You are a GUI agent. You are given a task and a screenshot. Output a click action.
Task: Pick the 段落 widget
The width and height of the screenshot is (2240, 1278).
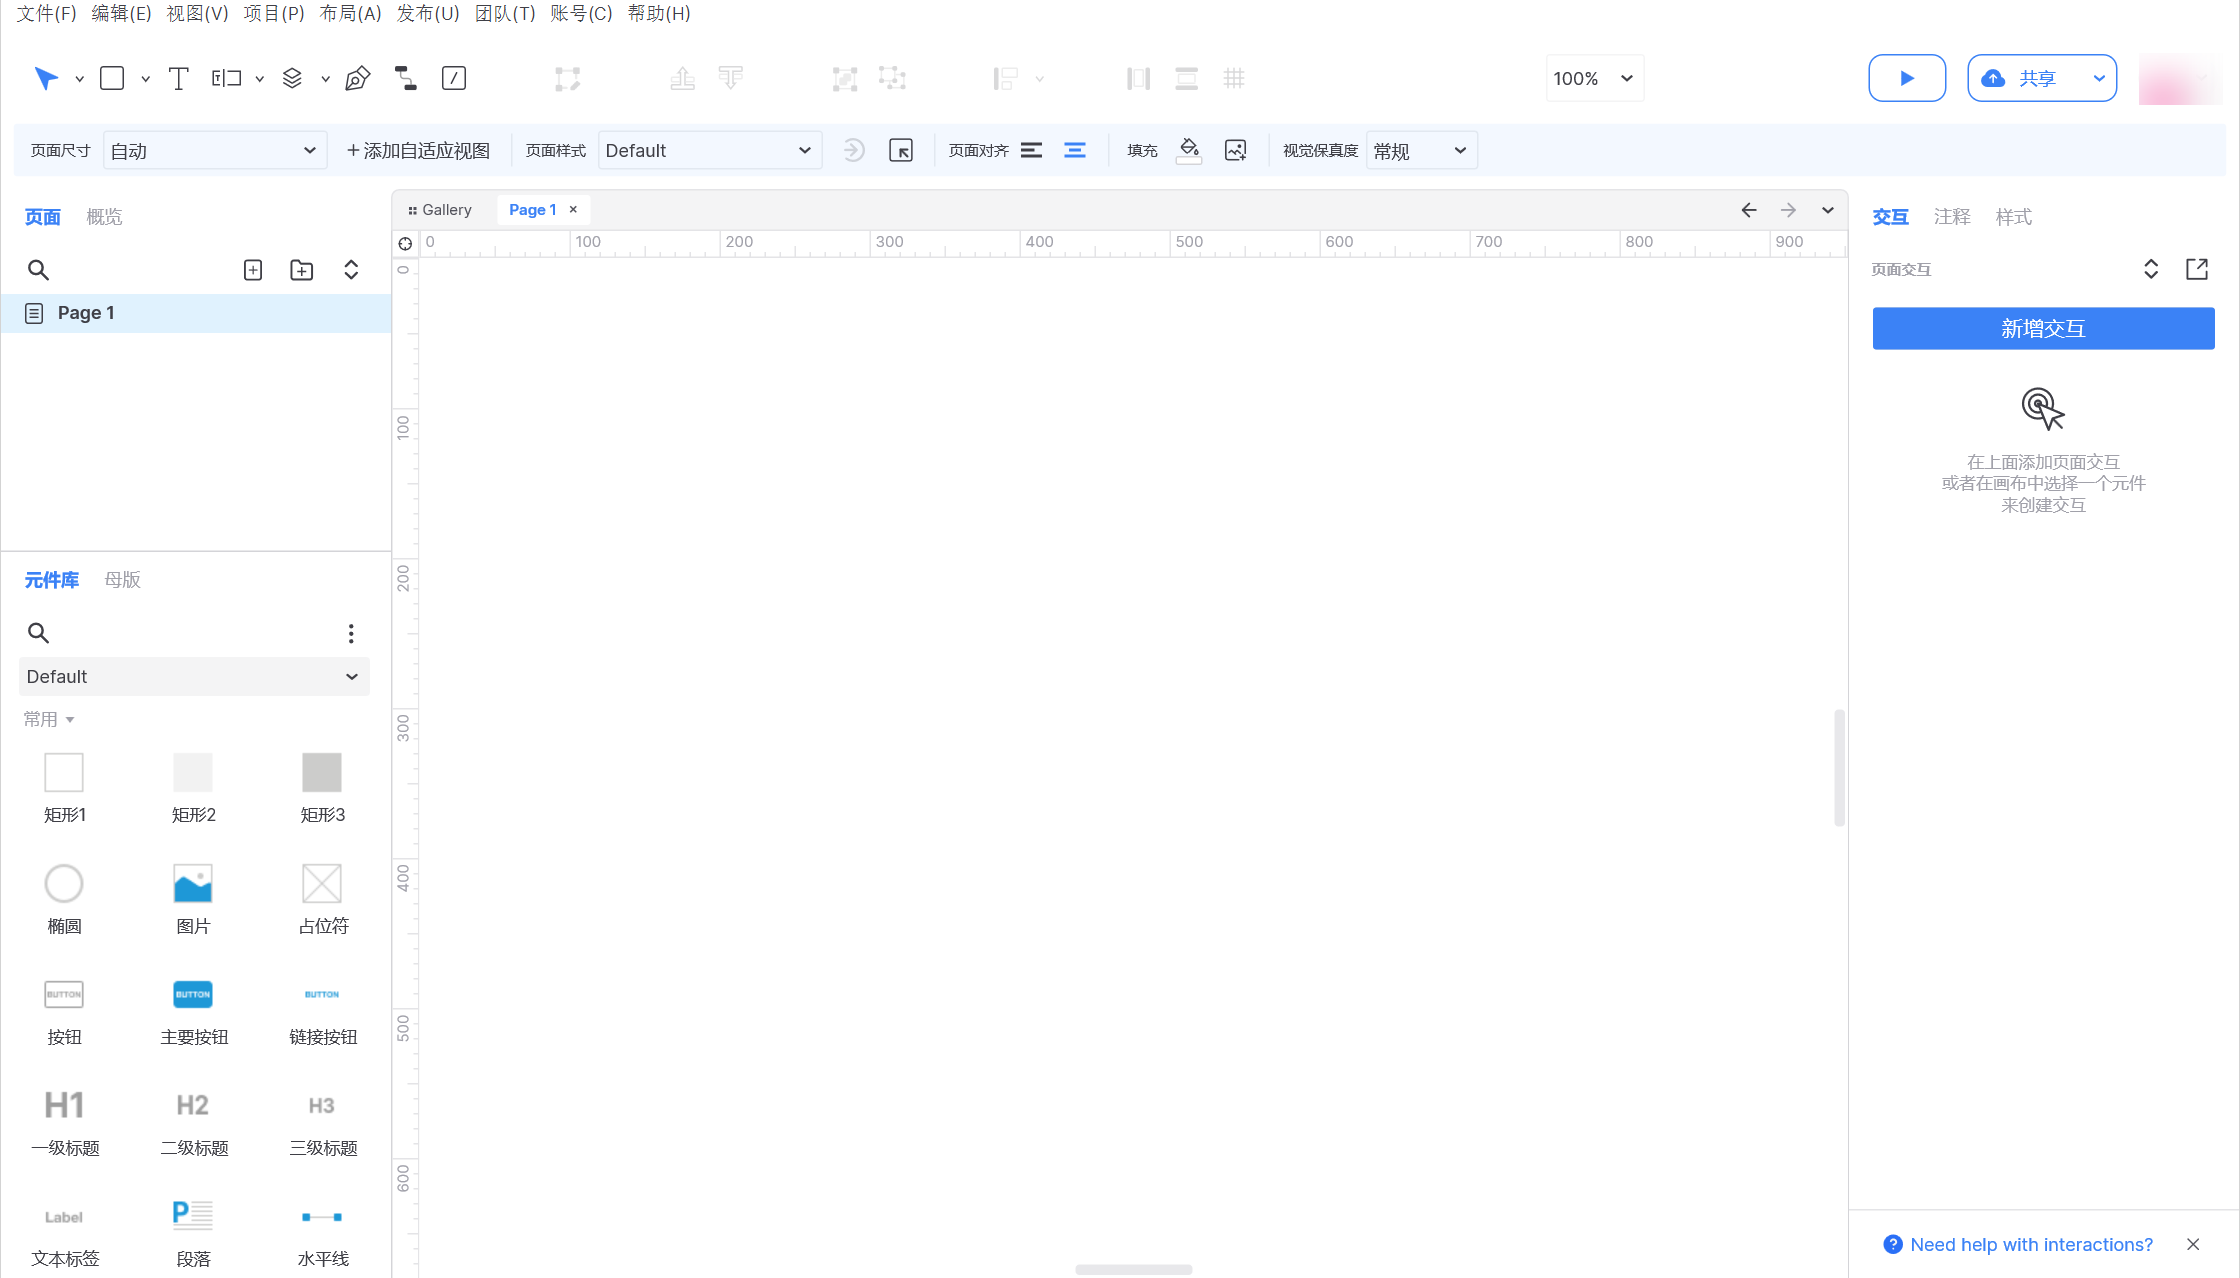pyautogui.click(x=193, y=1233)
